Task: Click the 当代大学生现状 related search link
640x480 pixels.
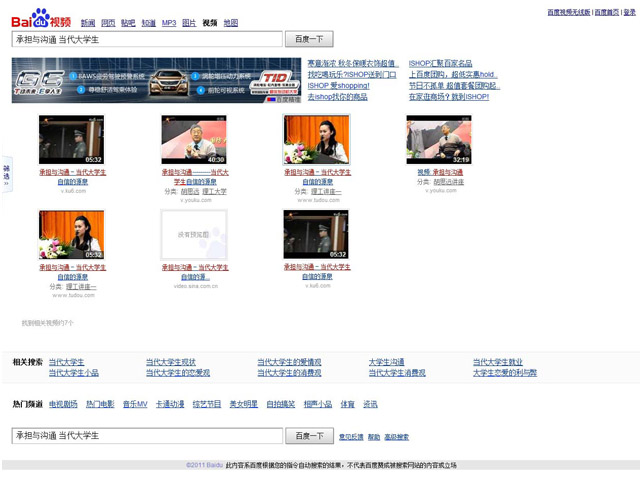Action: pyautogui.click(x=171, y=362)
